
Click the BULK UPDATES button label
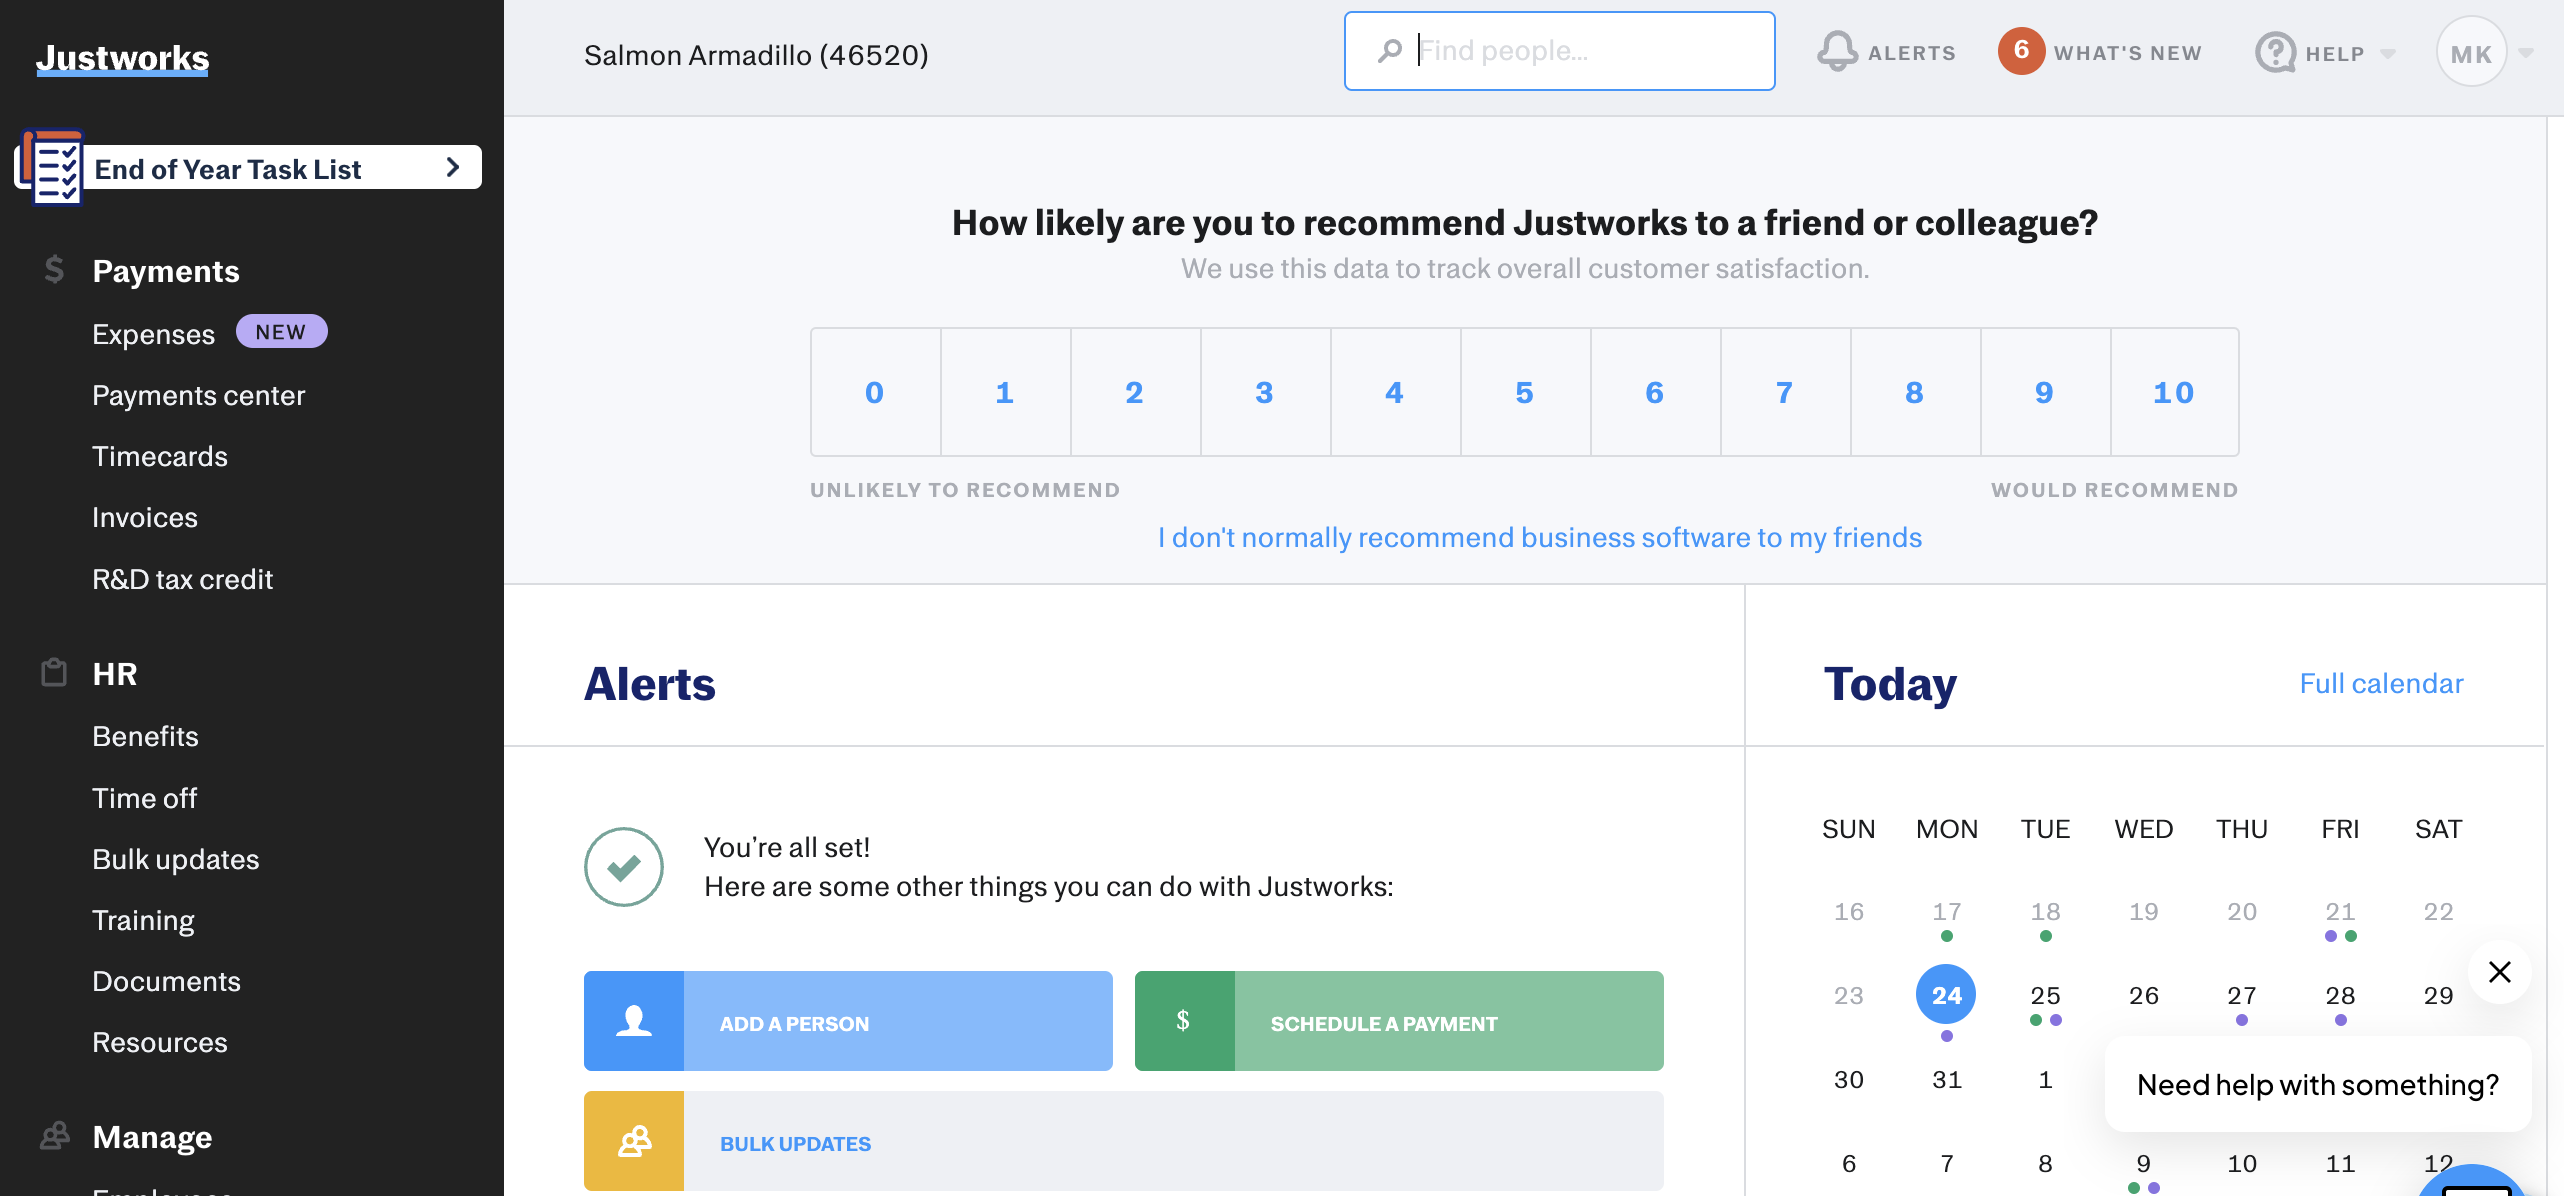tap(795, 1143)
